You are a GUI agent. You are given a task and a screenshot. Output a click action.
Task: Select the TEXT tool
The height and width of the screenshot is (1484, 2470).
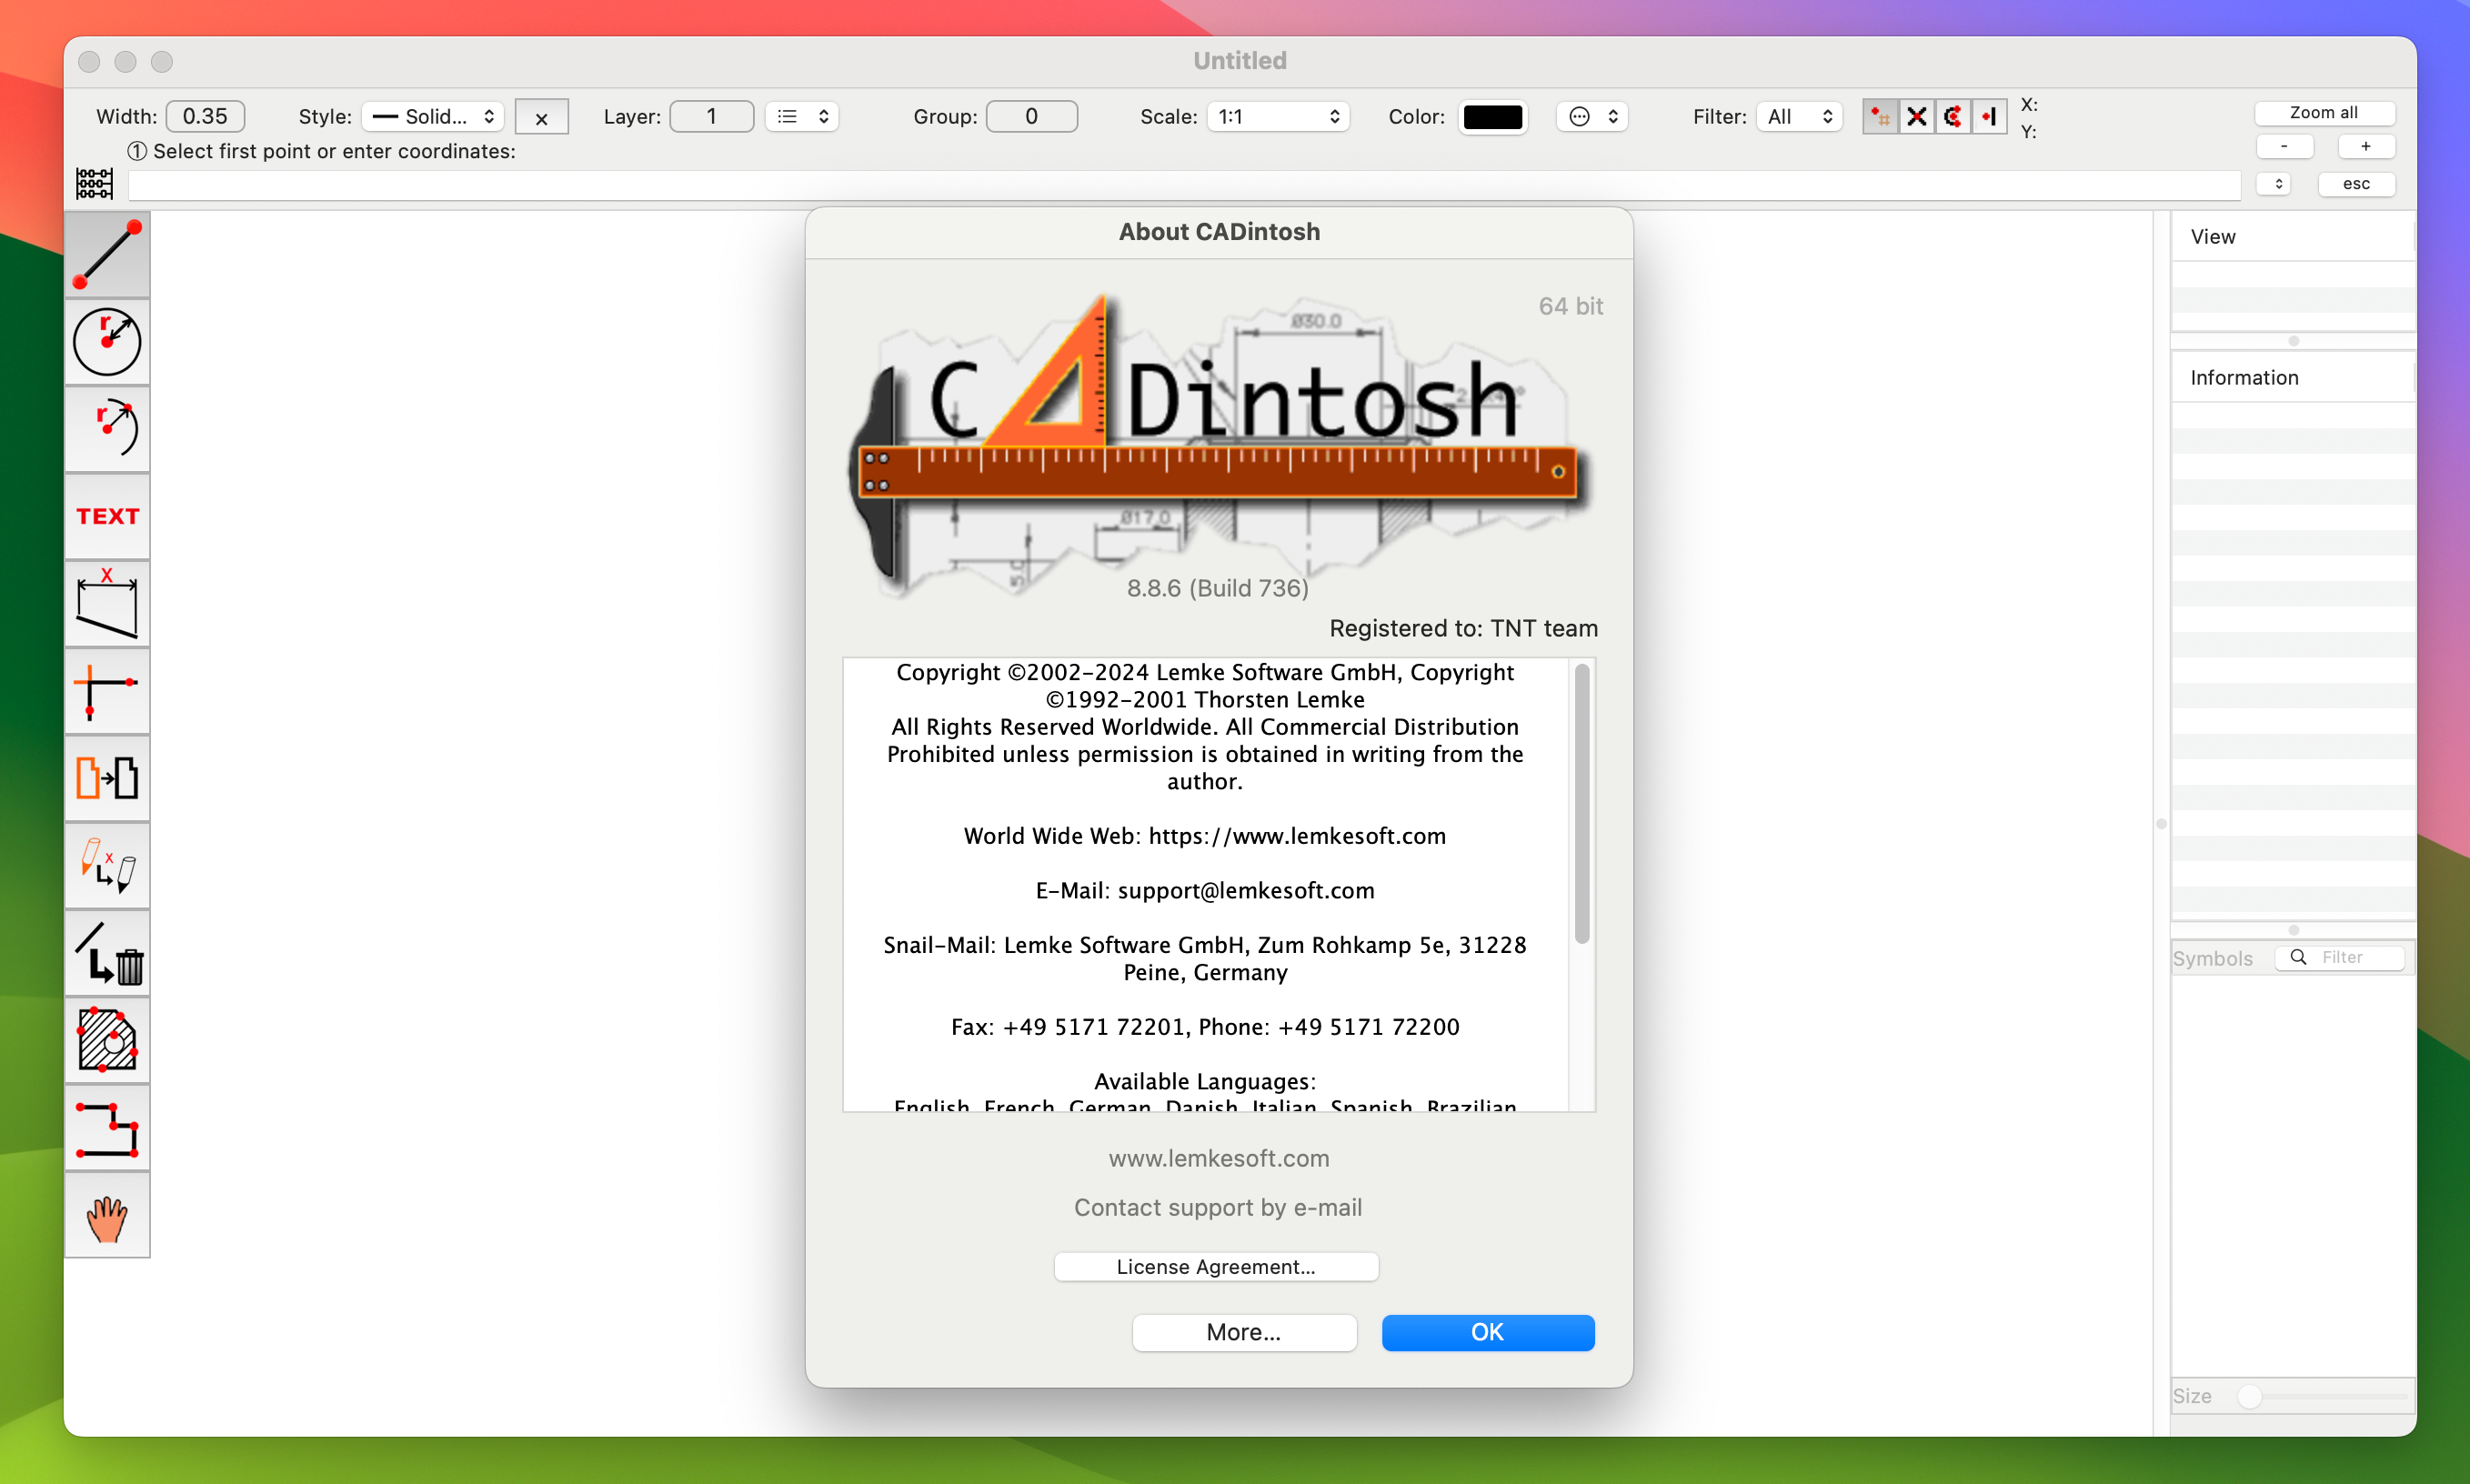tap(107, 515)
